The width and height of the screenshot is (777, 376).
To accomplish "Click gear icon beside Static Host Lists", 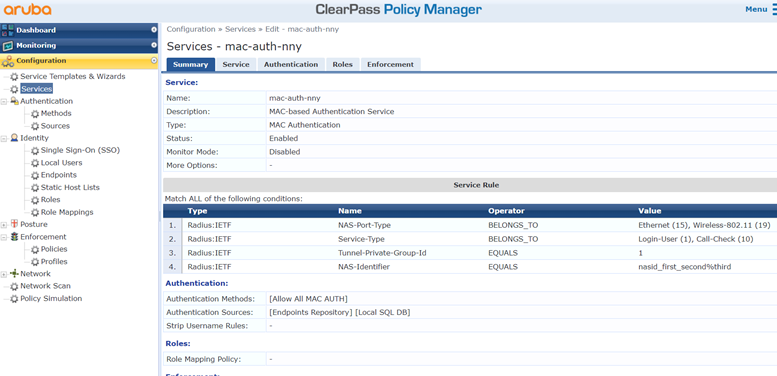I will point(35,187).
